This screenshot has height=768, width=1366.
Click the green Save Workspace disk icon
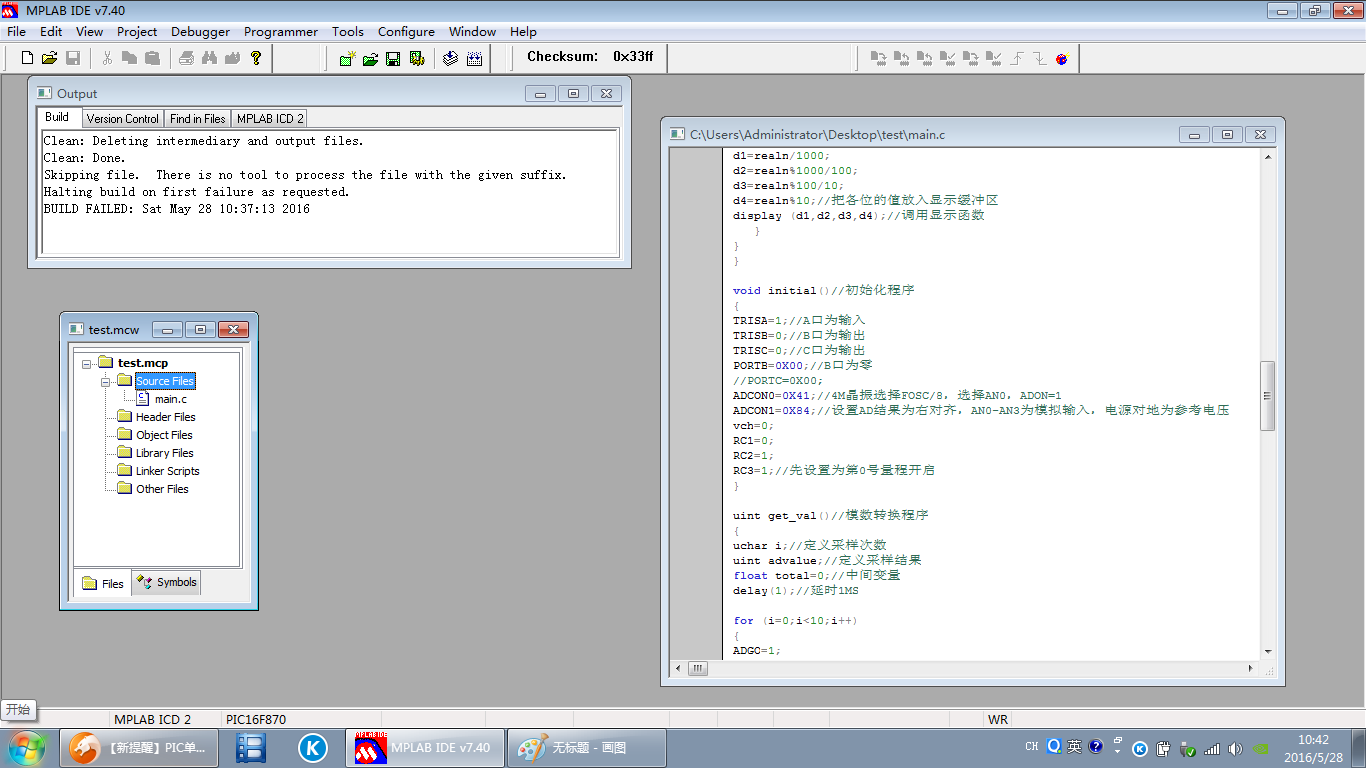[393, 58]
